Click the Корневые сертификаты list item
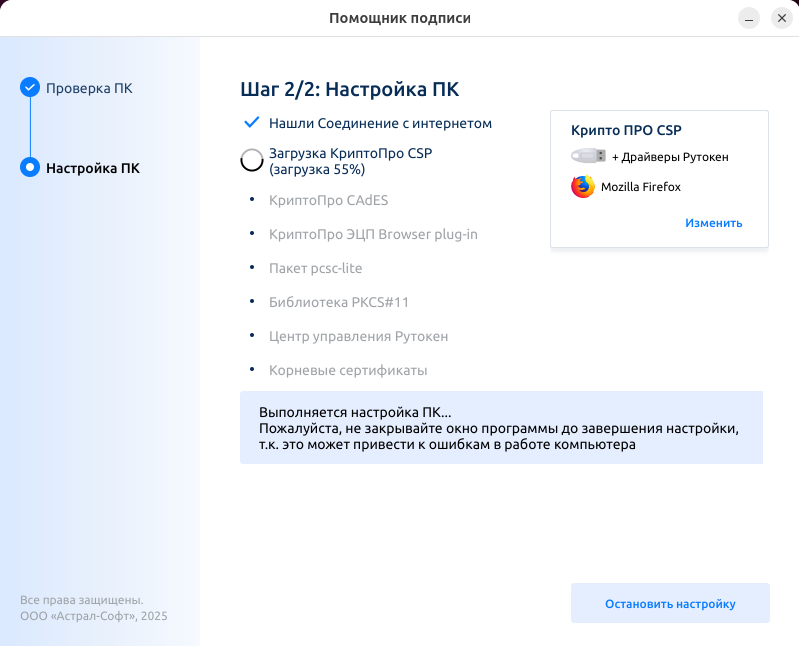Image resolution: width=799 pixels, height=646 pixels. 348,370
